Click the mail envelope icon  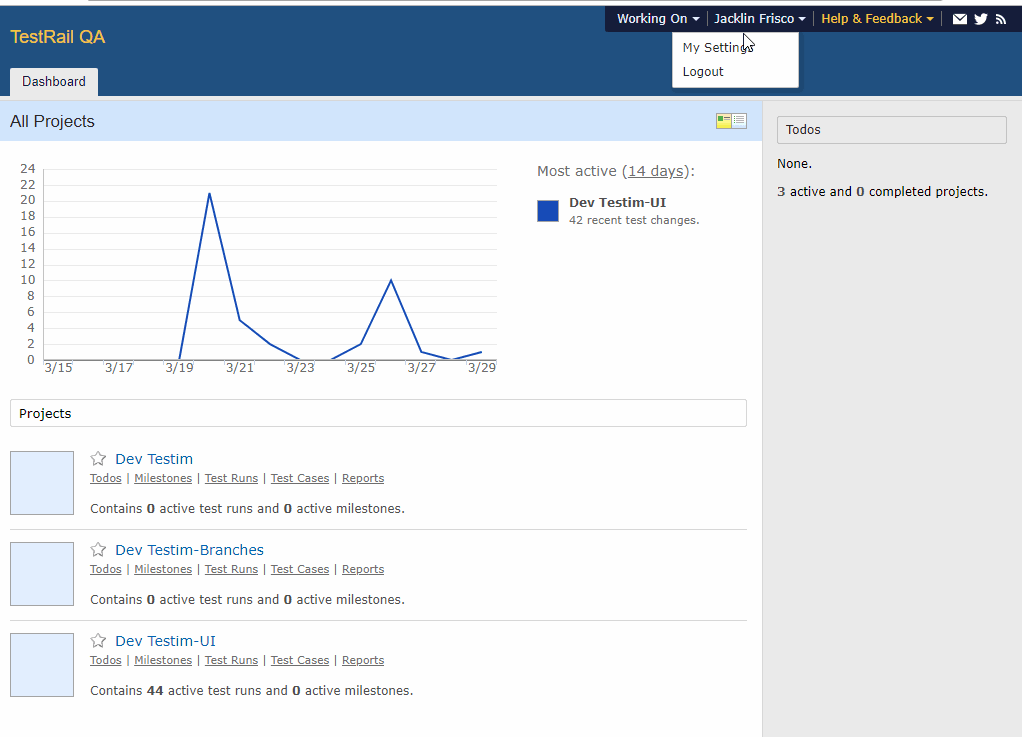(x=960, y=19)
